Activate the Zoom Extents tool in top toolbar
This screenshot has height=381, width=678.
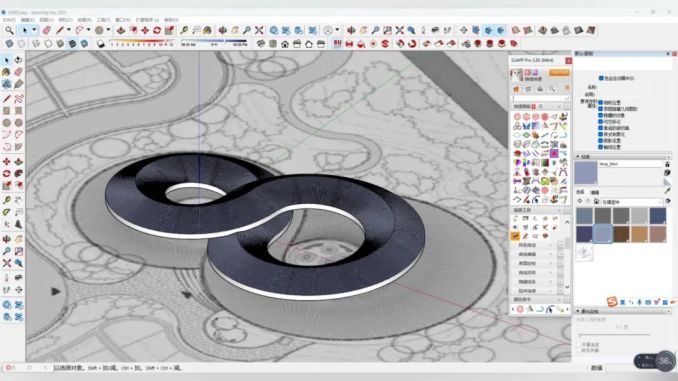[259, 30]
